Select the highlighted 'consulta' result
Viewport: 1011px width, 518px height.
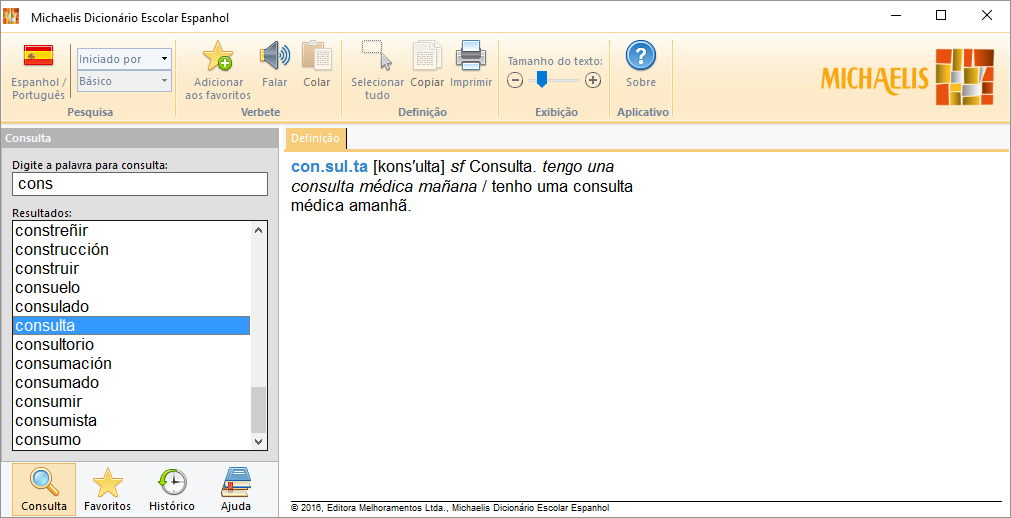[x=132, y=325]
